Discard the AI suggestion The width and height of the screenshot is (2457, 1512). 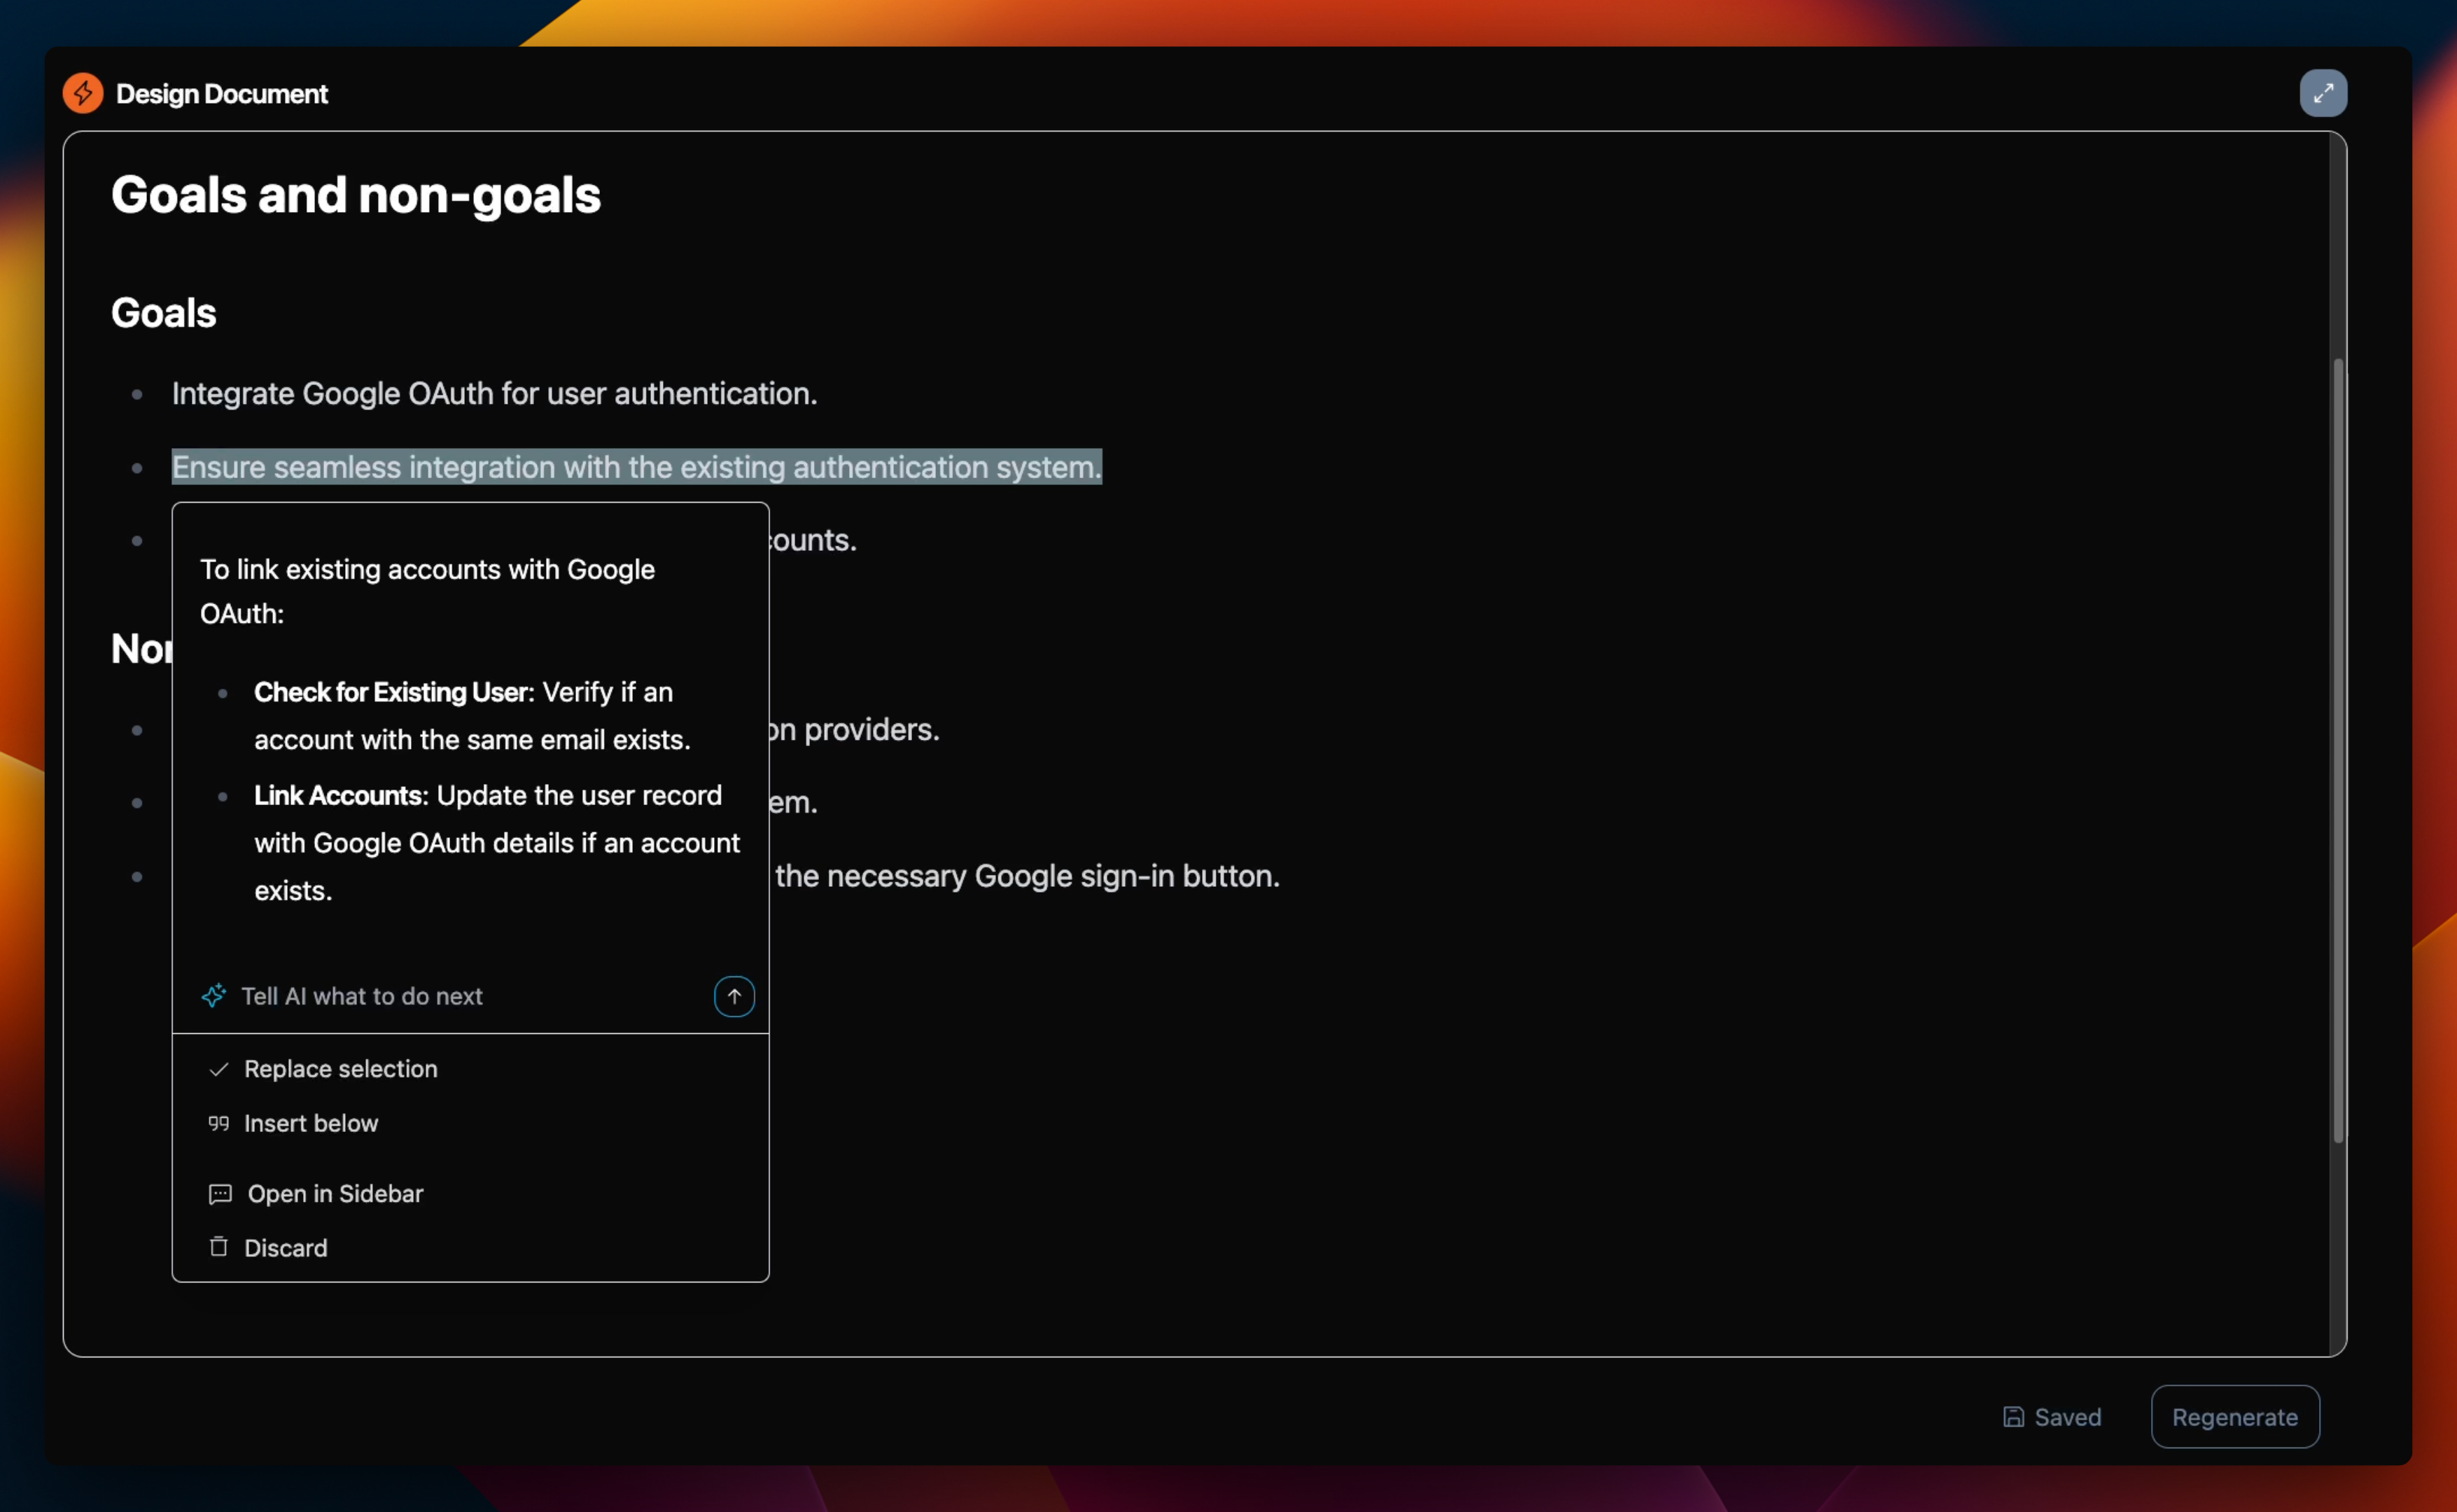coord(286,1248)
